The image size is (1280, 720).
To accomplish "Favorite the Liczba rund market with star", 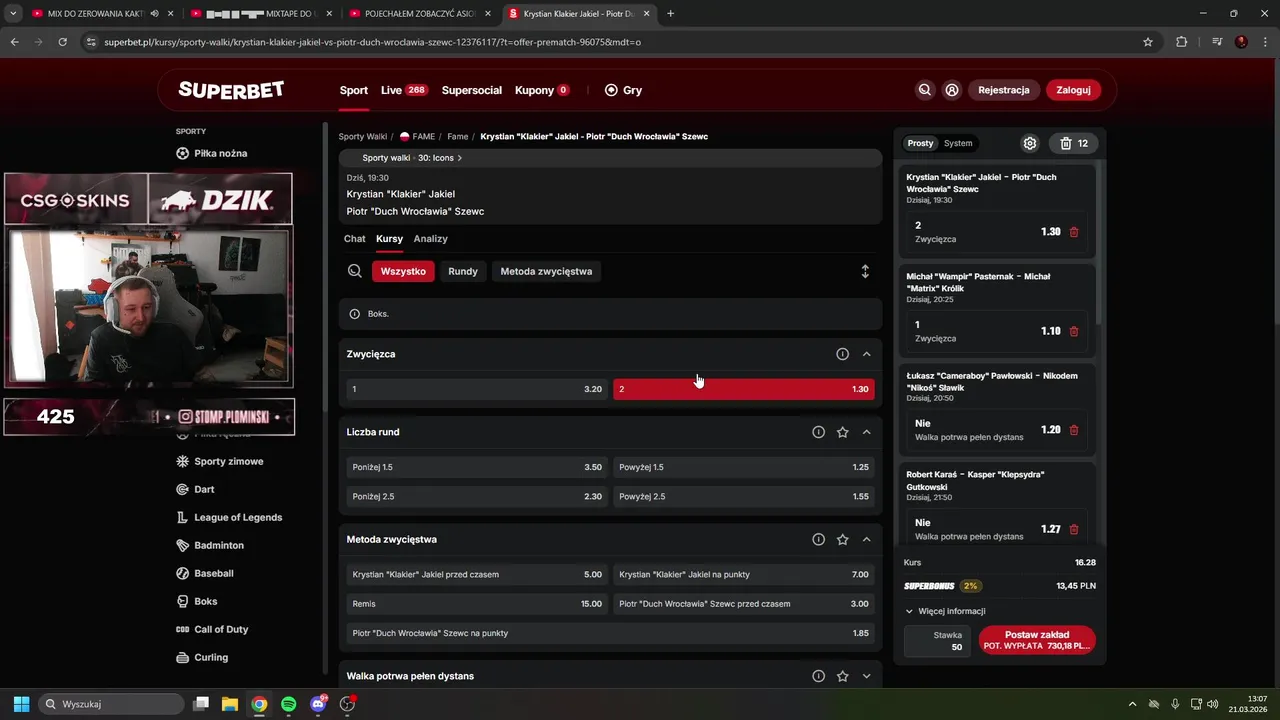I will [842, 432].
